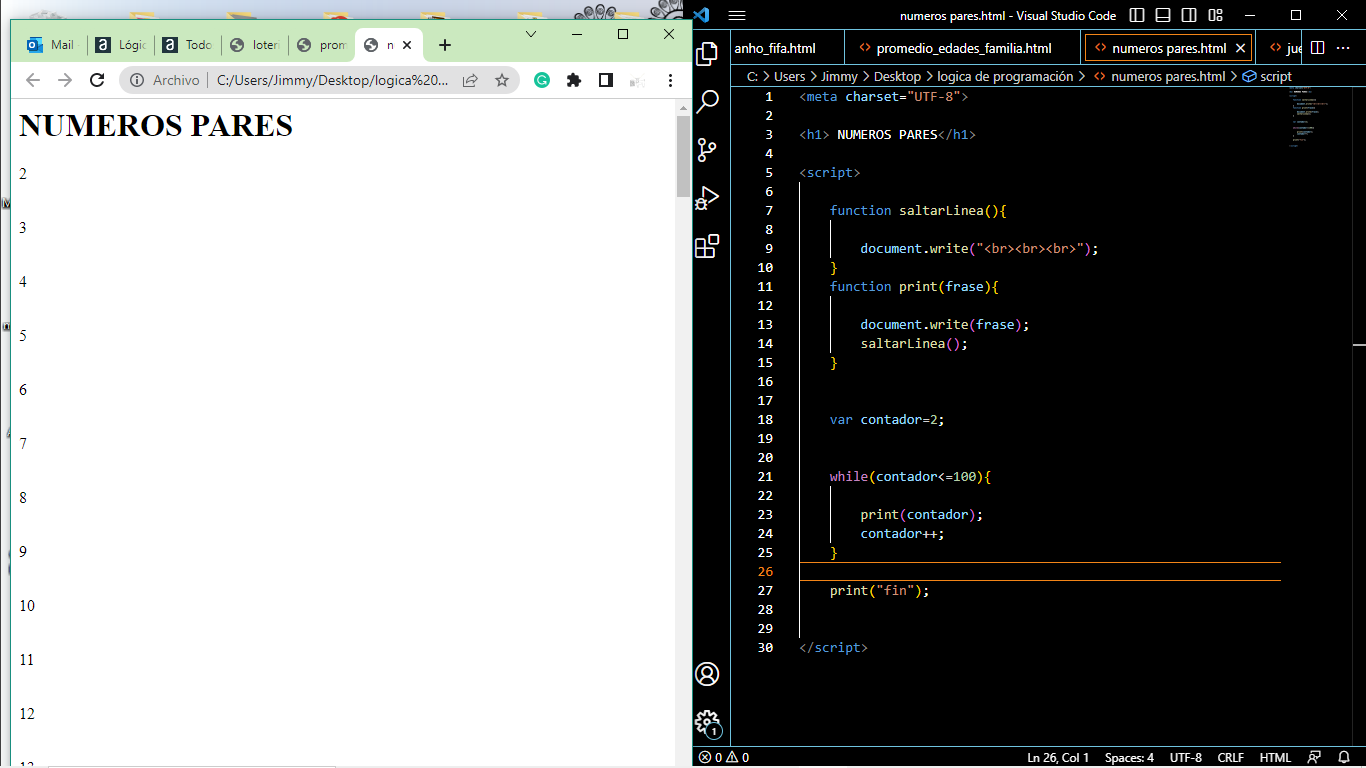Open logica de programación breadcrumb
The width and height of the screenshot is (1366, 768).
pyautogui.click(x=1005, y=76)
